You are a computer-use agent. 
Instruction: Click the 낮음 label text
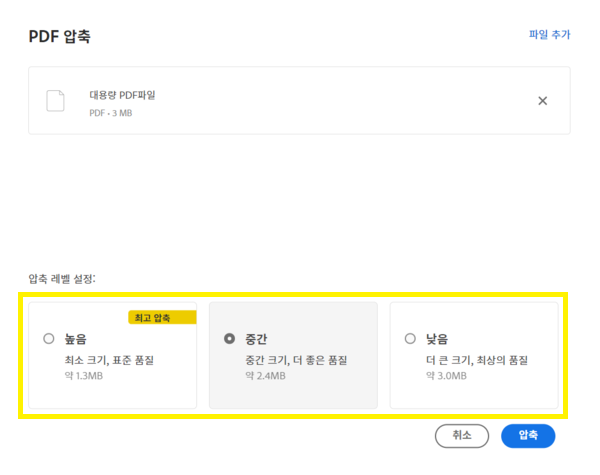[436, 339]
